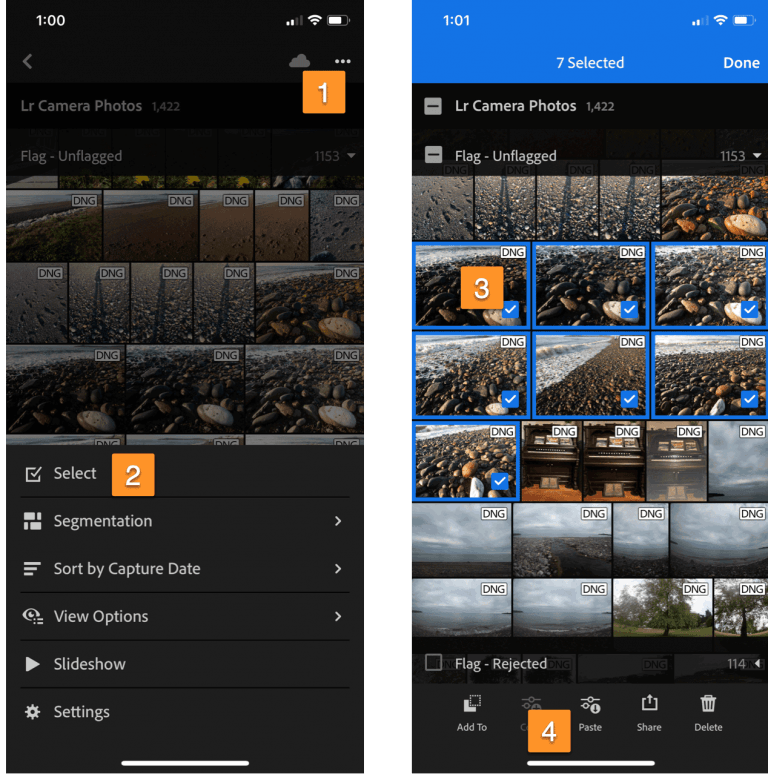The width and height of the screenshot is (768, 774).
Task: Expand the Sort by Capture Date chevron
Action: point(338,569)
